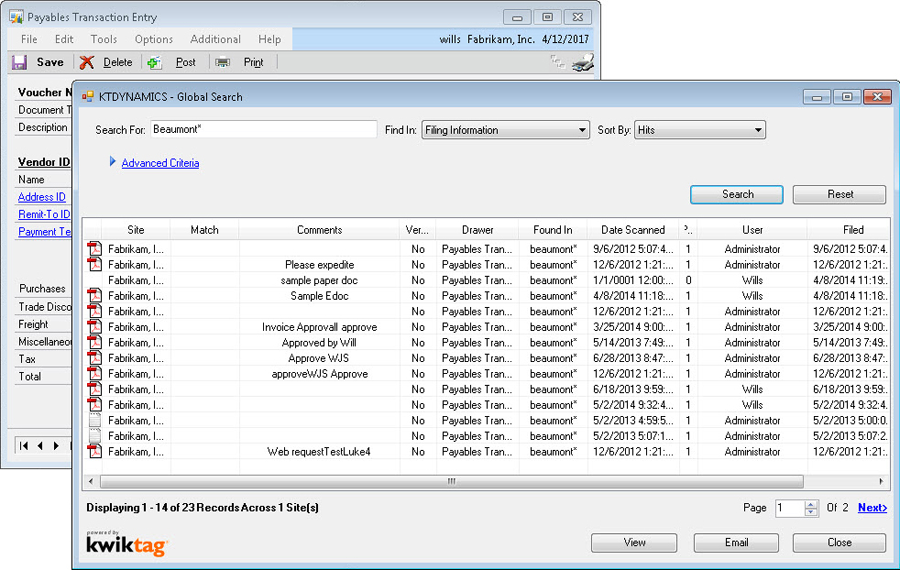Click in the Search For text field
Screen dimensions: 900x570
(x=263, y=129)
